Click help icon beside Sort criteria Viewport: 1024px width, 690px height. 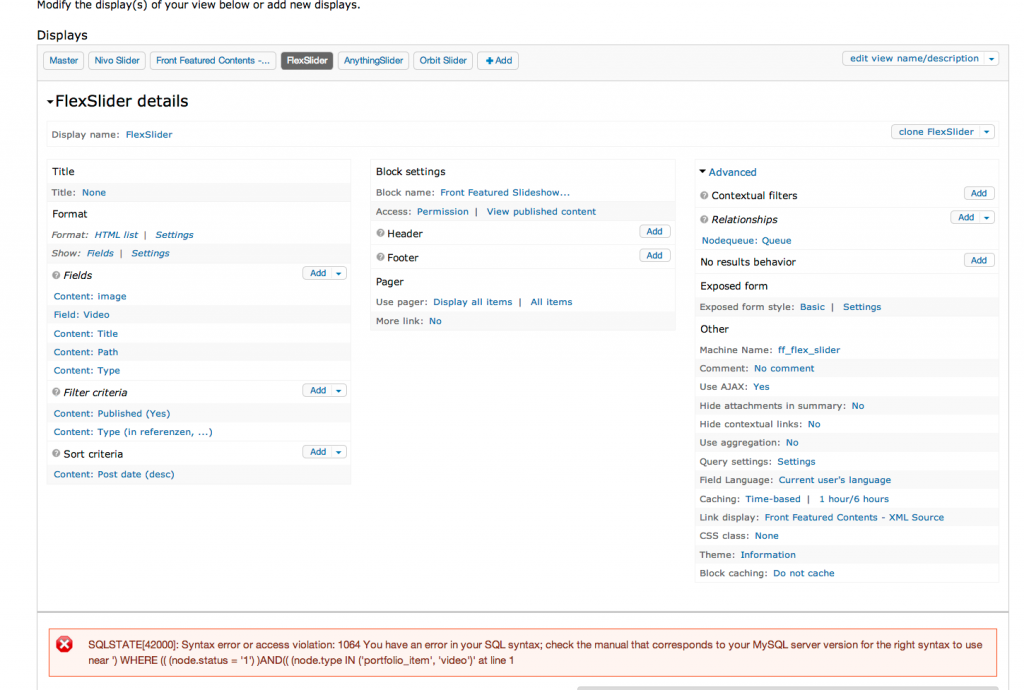pyautogui.click(x=56, y=454)
